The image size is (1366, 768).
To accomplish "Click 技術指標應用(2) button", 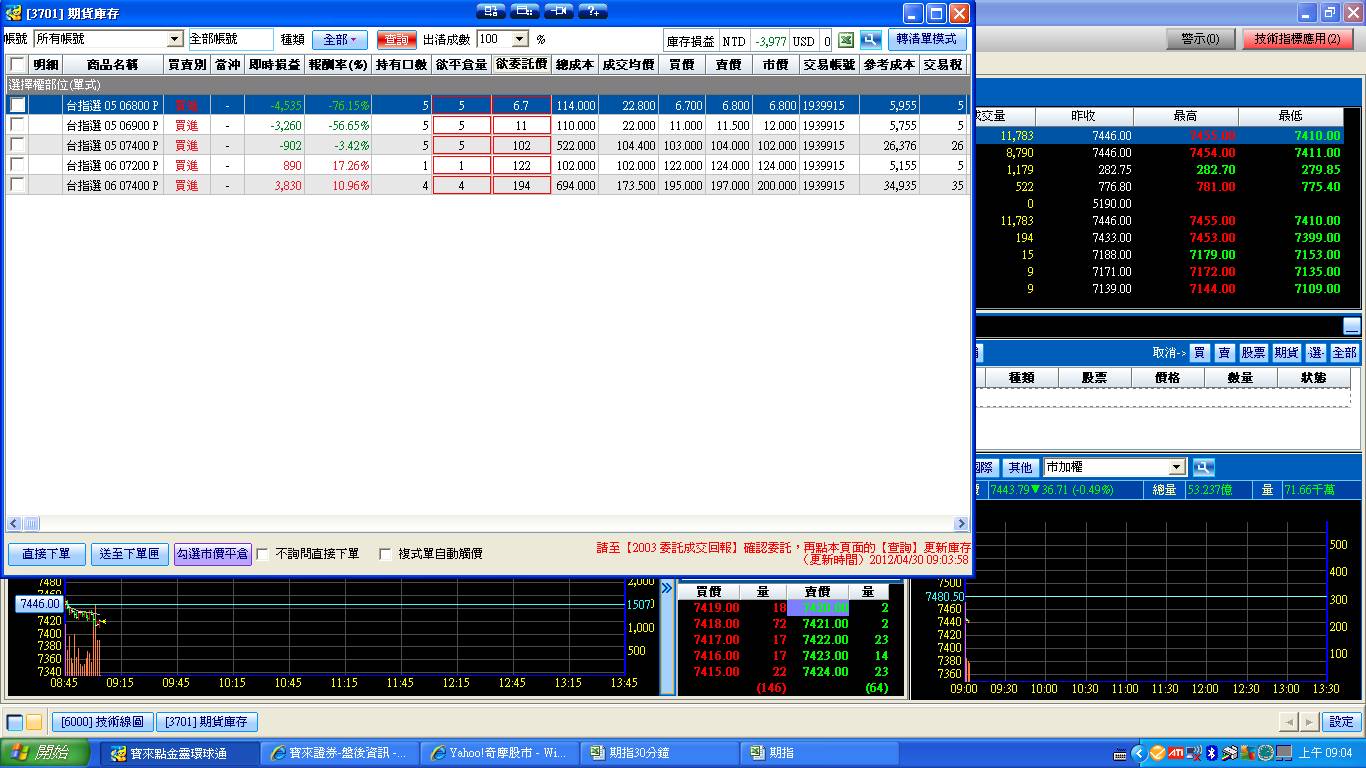I will click(1297, 39).
